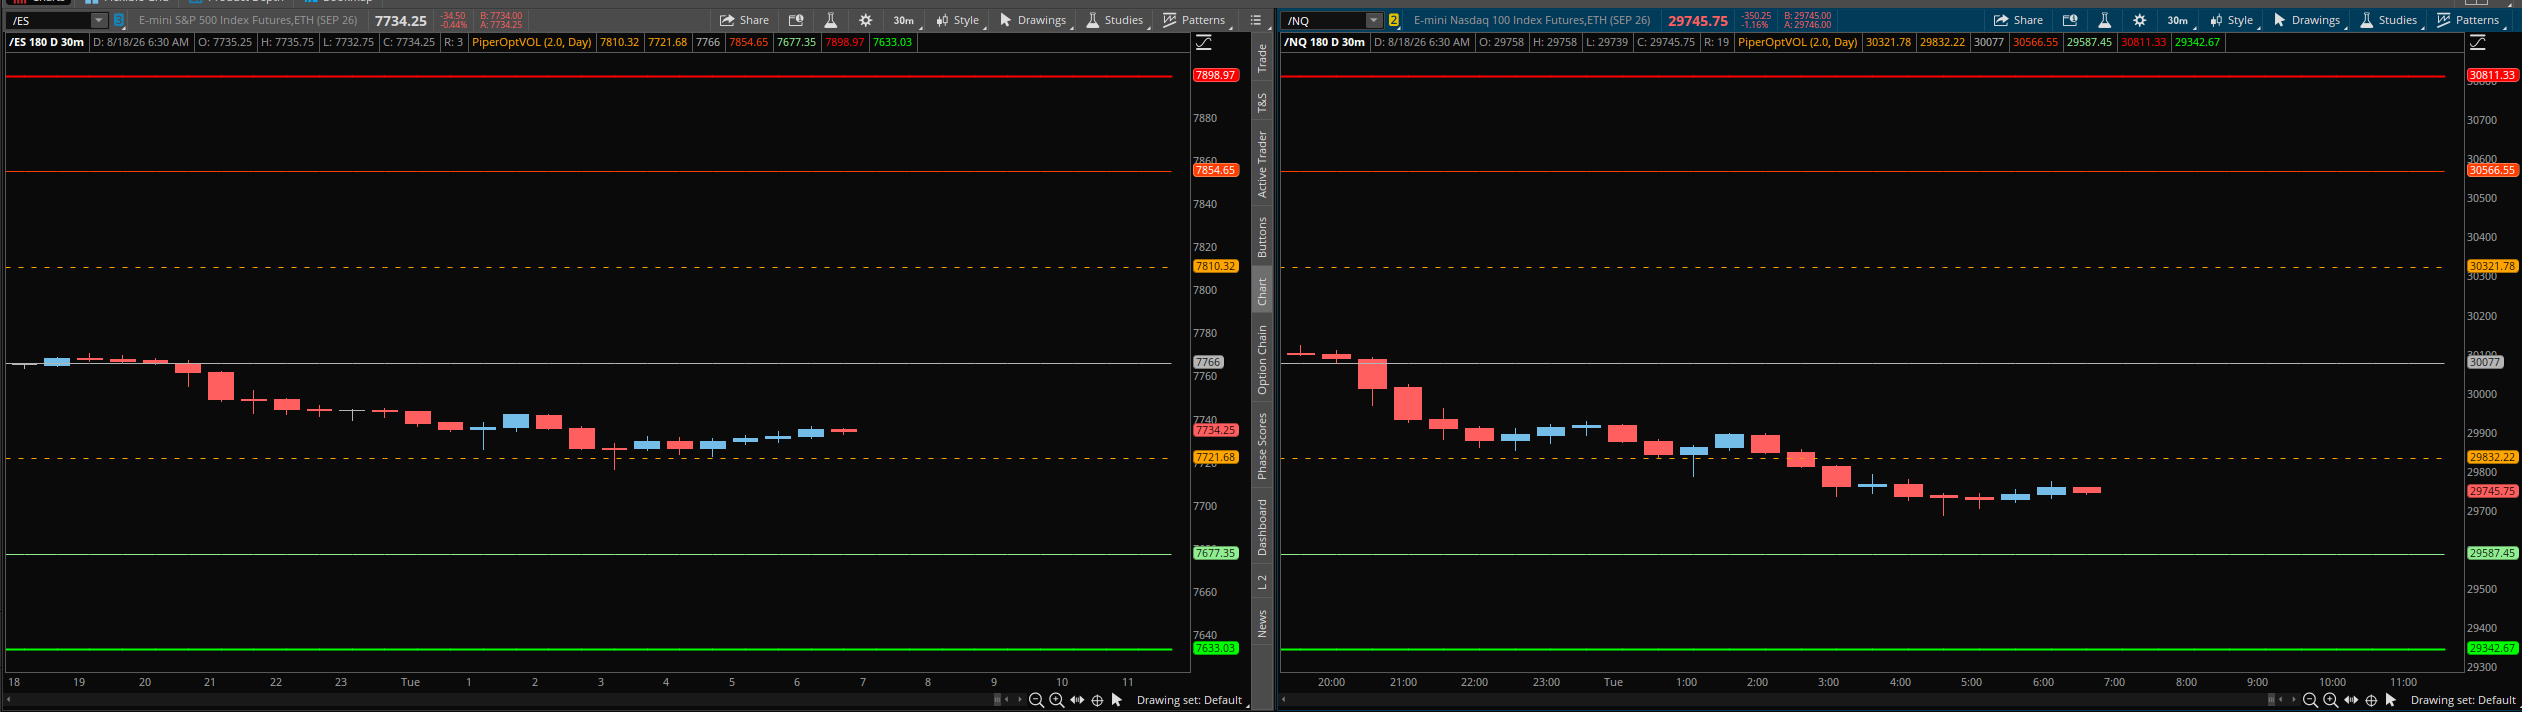Click the yellow link badge 2 next to /NQ
Screen dimensions: 2522x712
tap(1394, 20)
